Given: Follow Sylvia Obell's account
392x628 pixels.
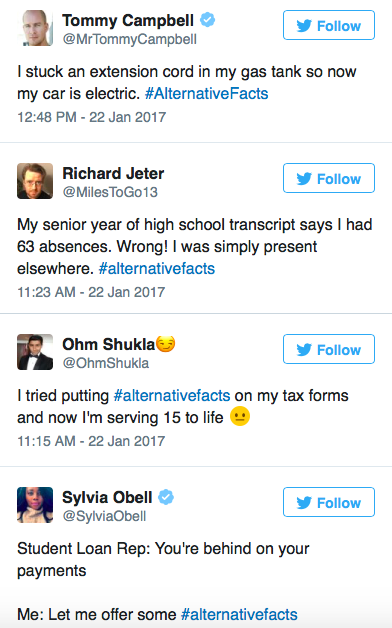Looking at the screenshot, I should click(x=329, y=502).
